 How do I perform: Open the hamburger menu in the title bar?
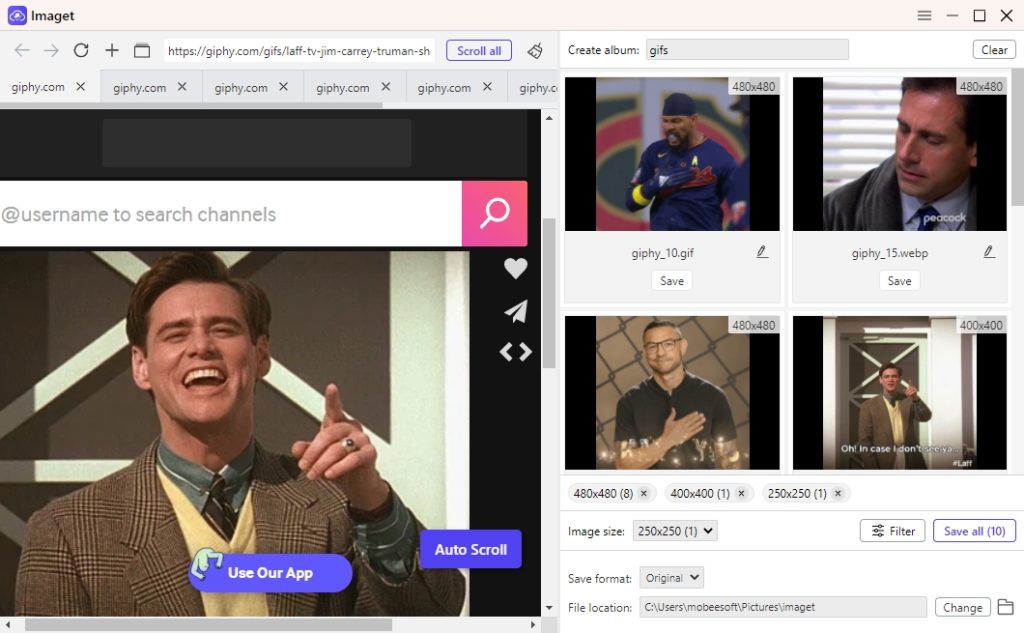coord(924,15)
